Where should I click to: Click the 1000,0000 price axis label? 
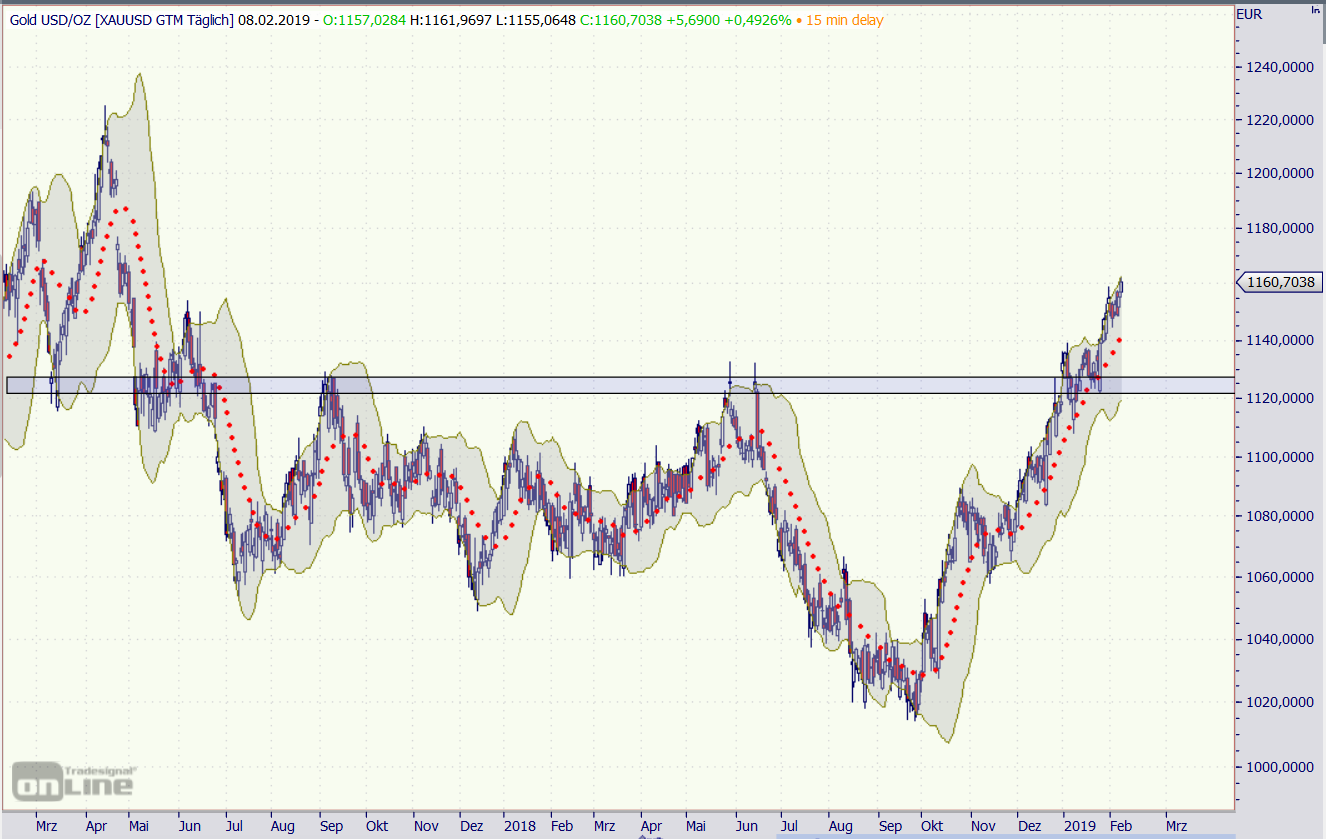coord(1280,767)
